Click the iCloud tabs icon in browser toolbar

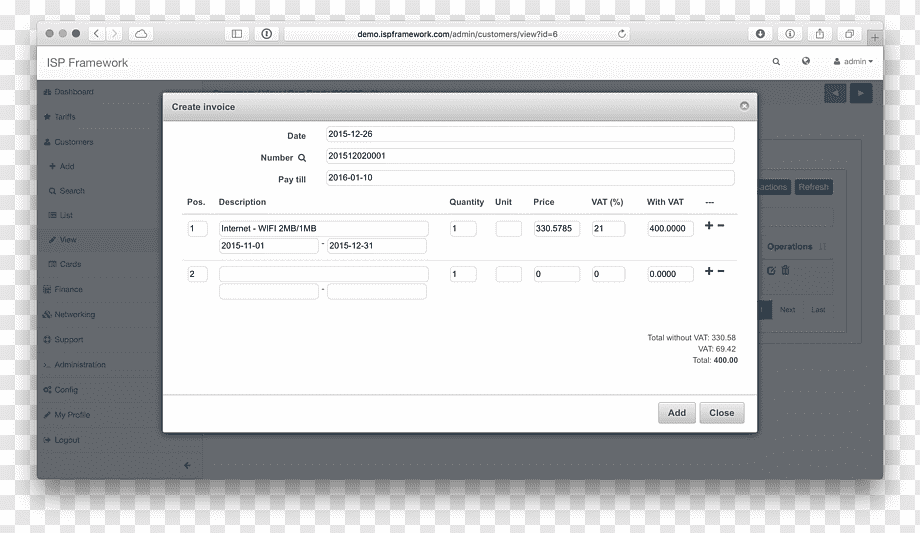click(141, 33)
